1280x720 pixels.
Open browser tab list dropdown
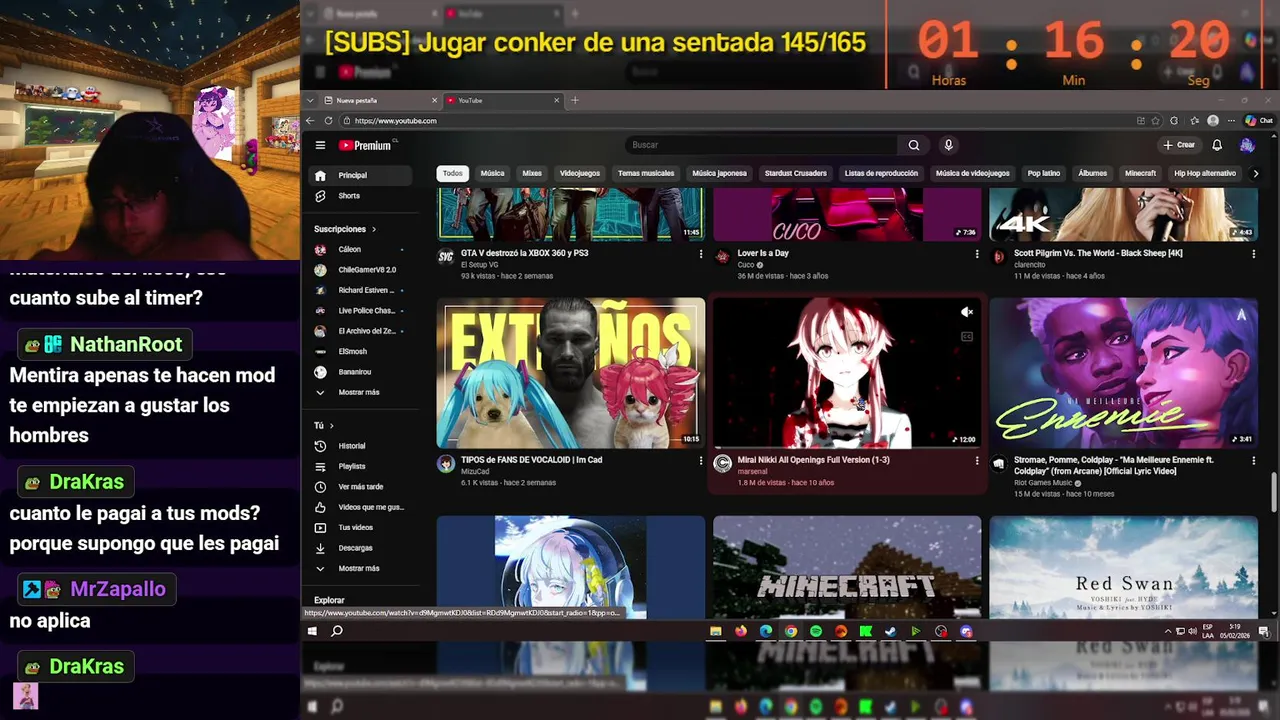coord(311,100)
